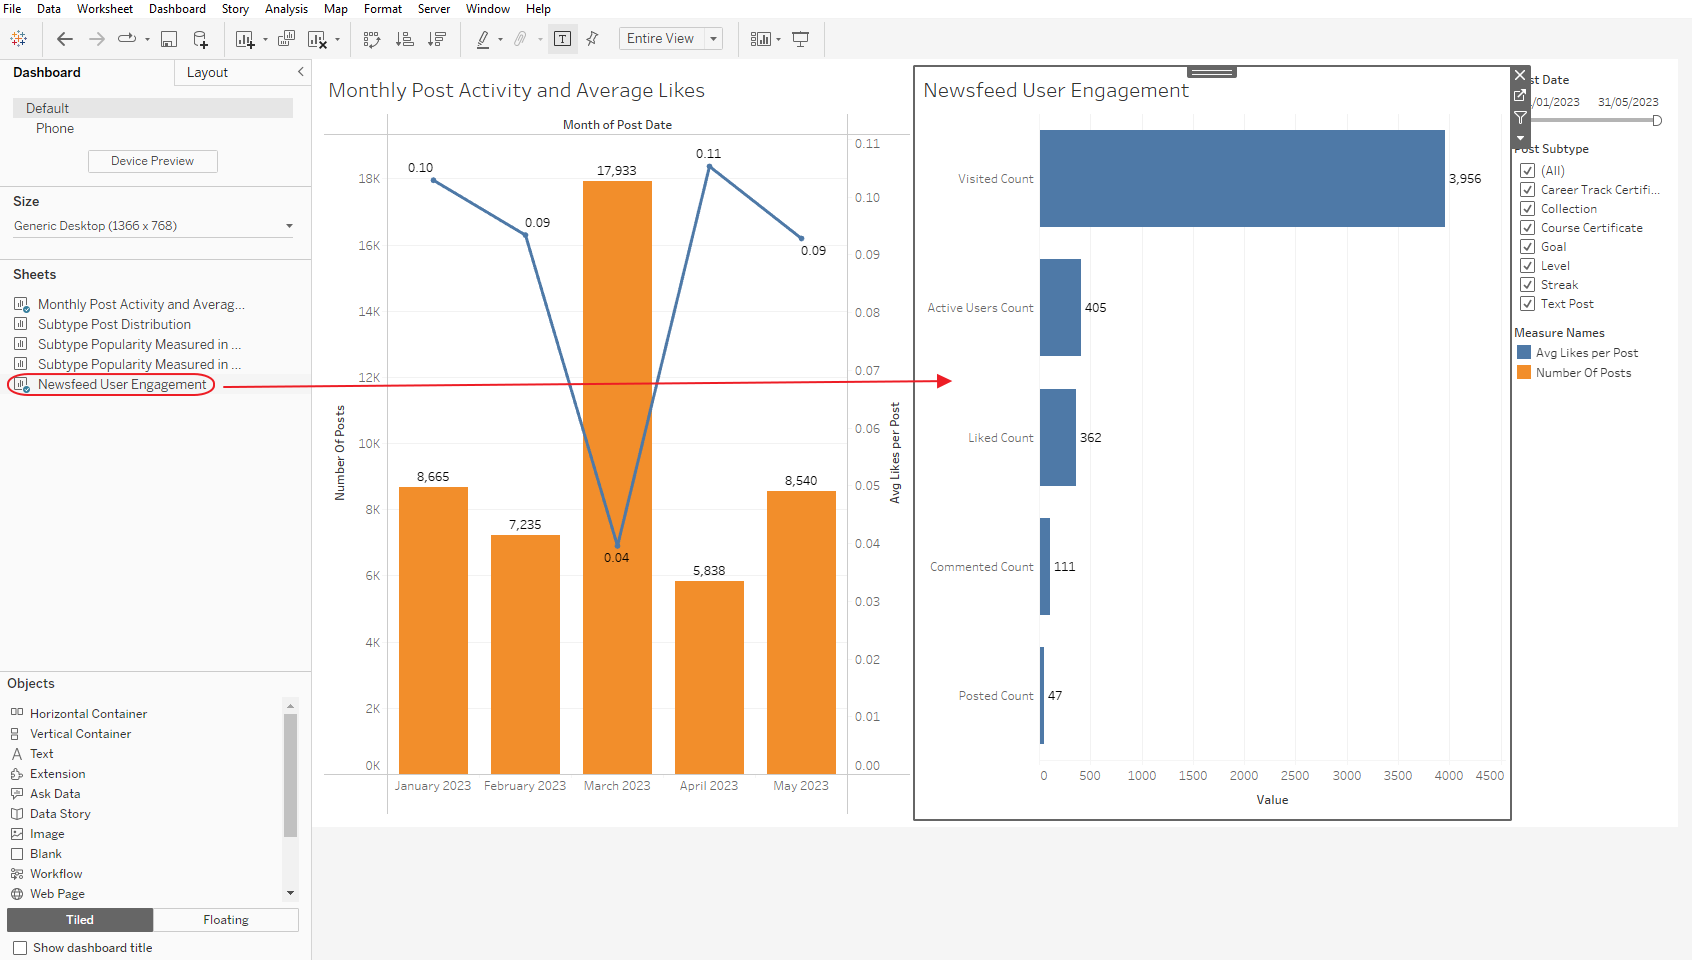This screenshot has height=960, width=1692.
Task: Select the Phone device layout
Action: click(55, 128)
